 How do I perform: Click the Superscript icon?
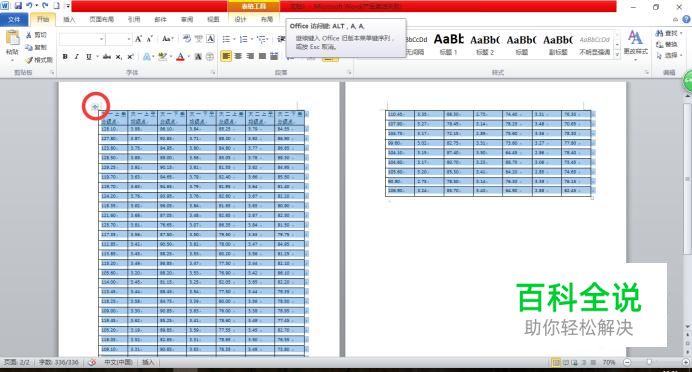(130, 56)
